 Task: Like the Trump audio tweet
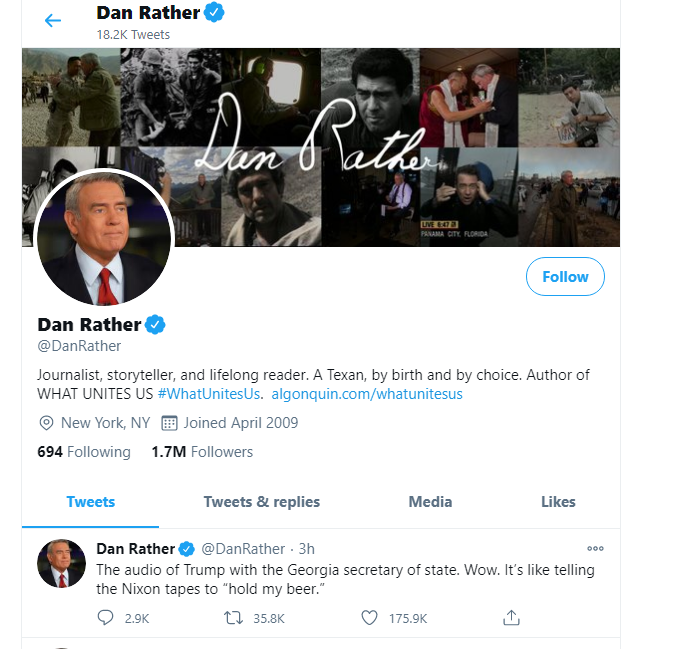(x=369, y=618)
